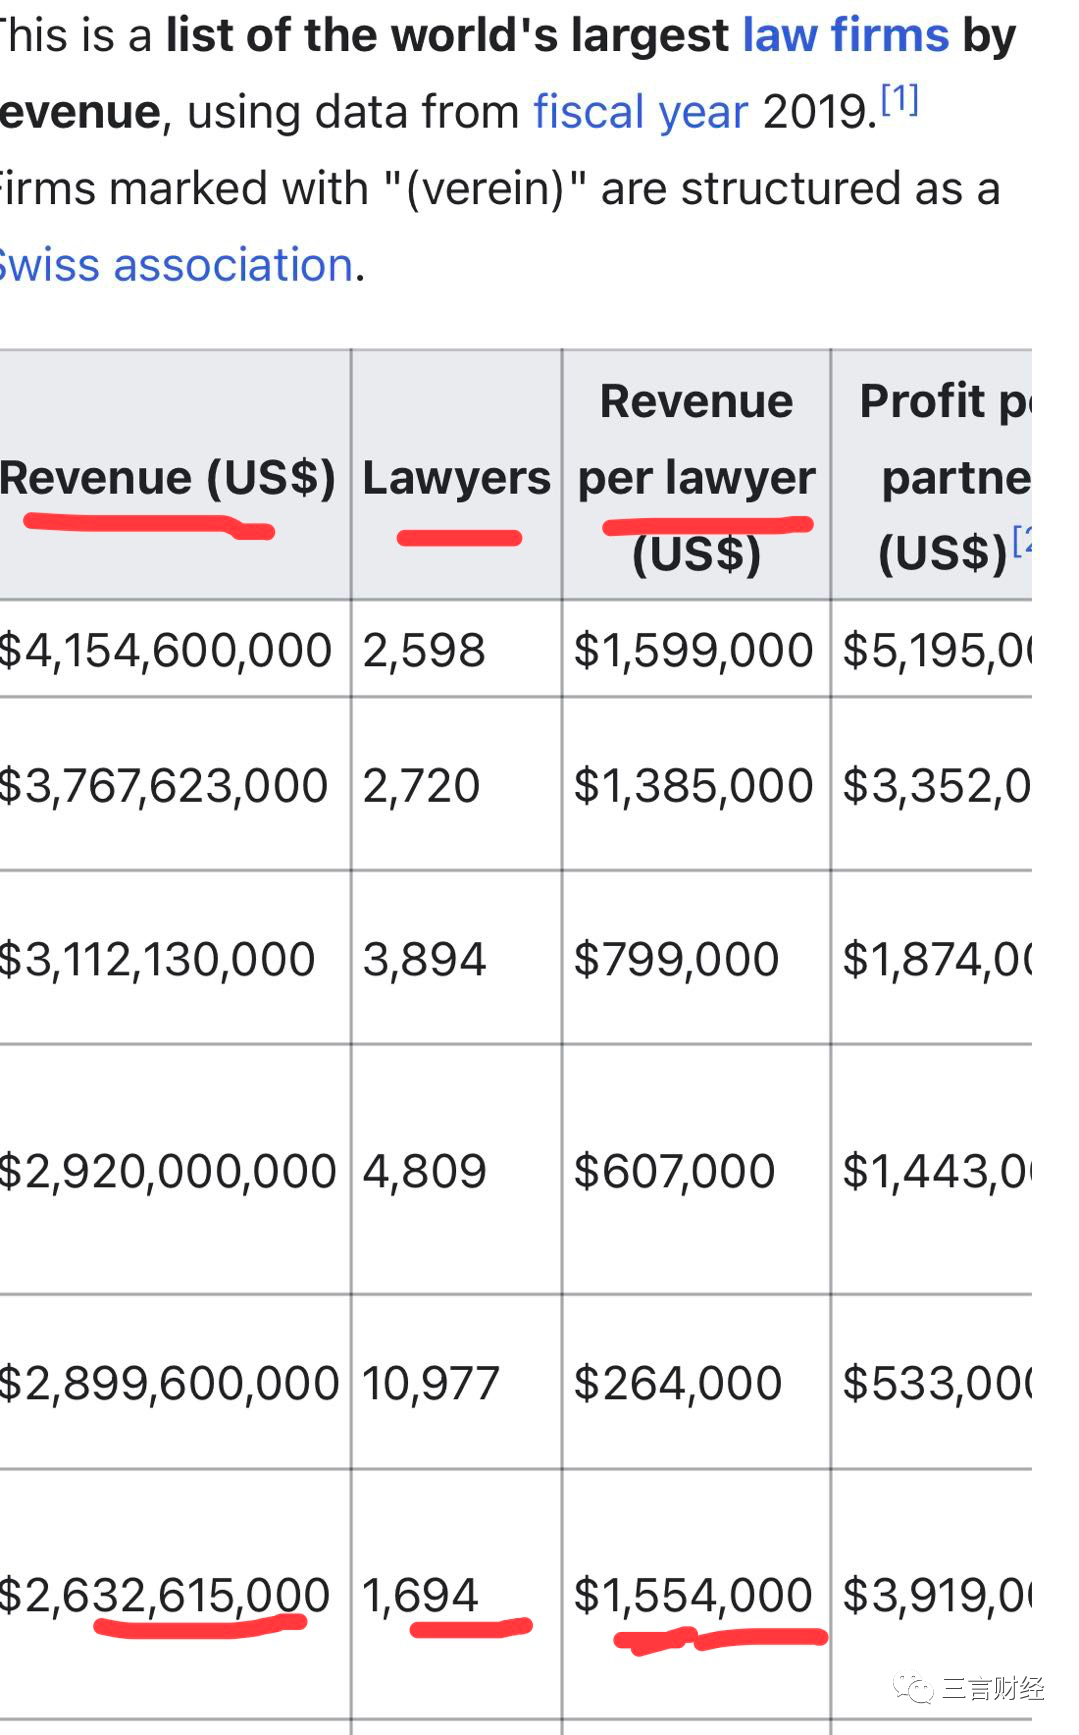Click the 2,598 lawyers cell
The image size is (1079, 1735).
point(424,650)
